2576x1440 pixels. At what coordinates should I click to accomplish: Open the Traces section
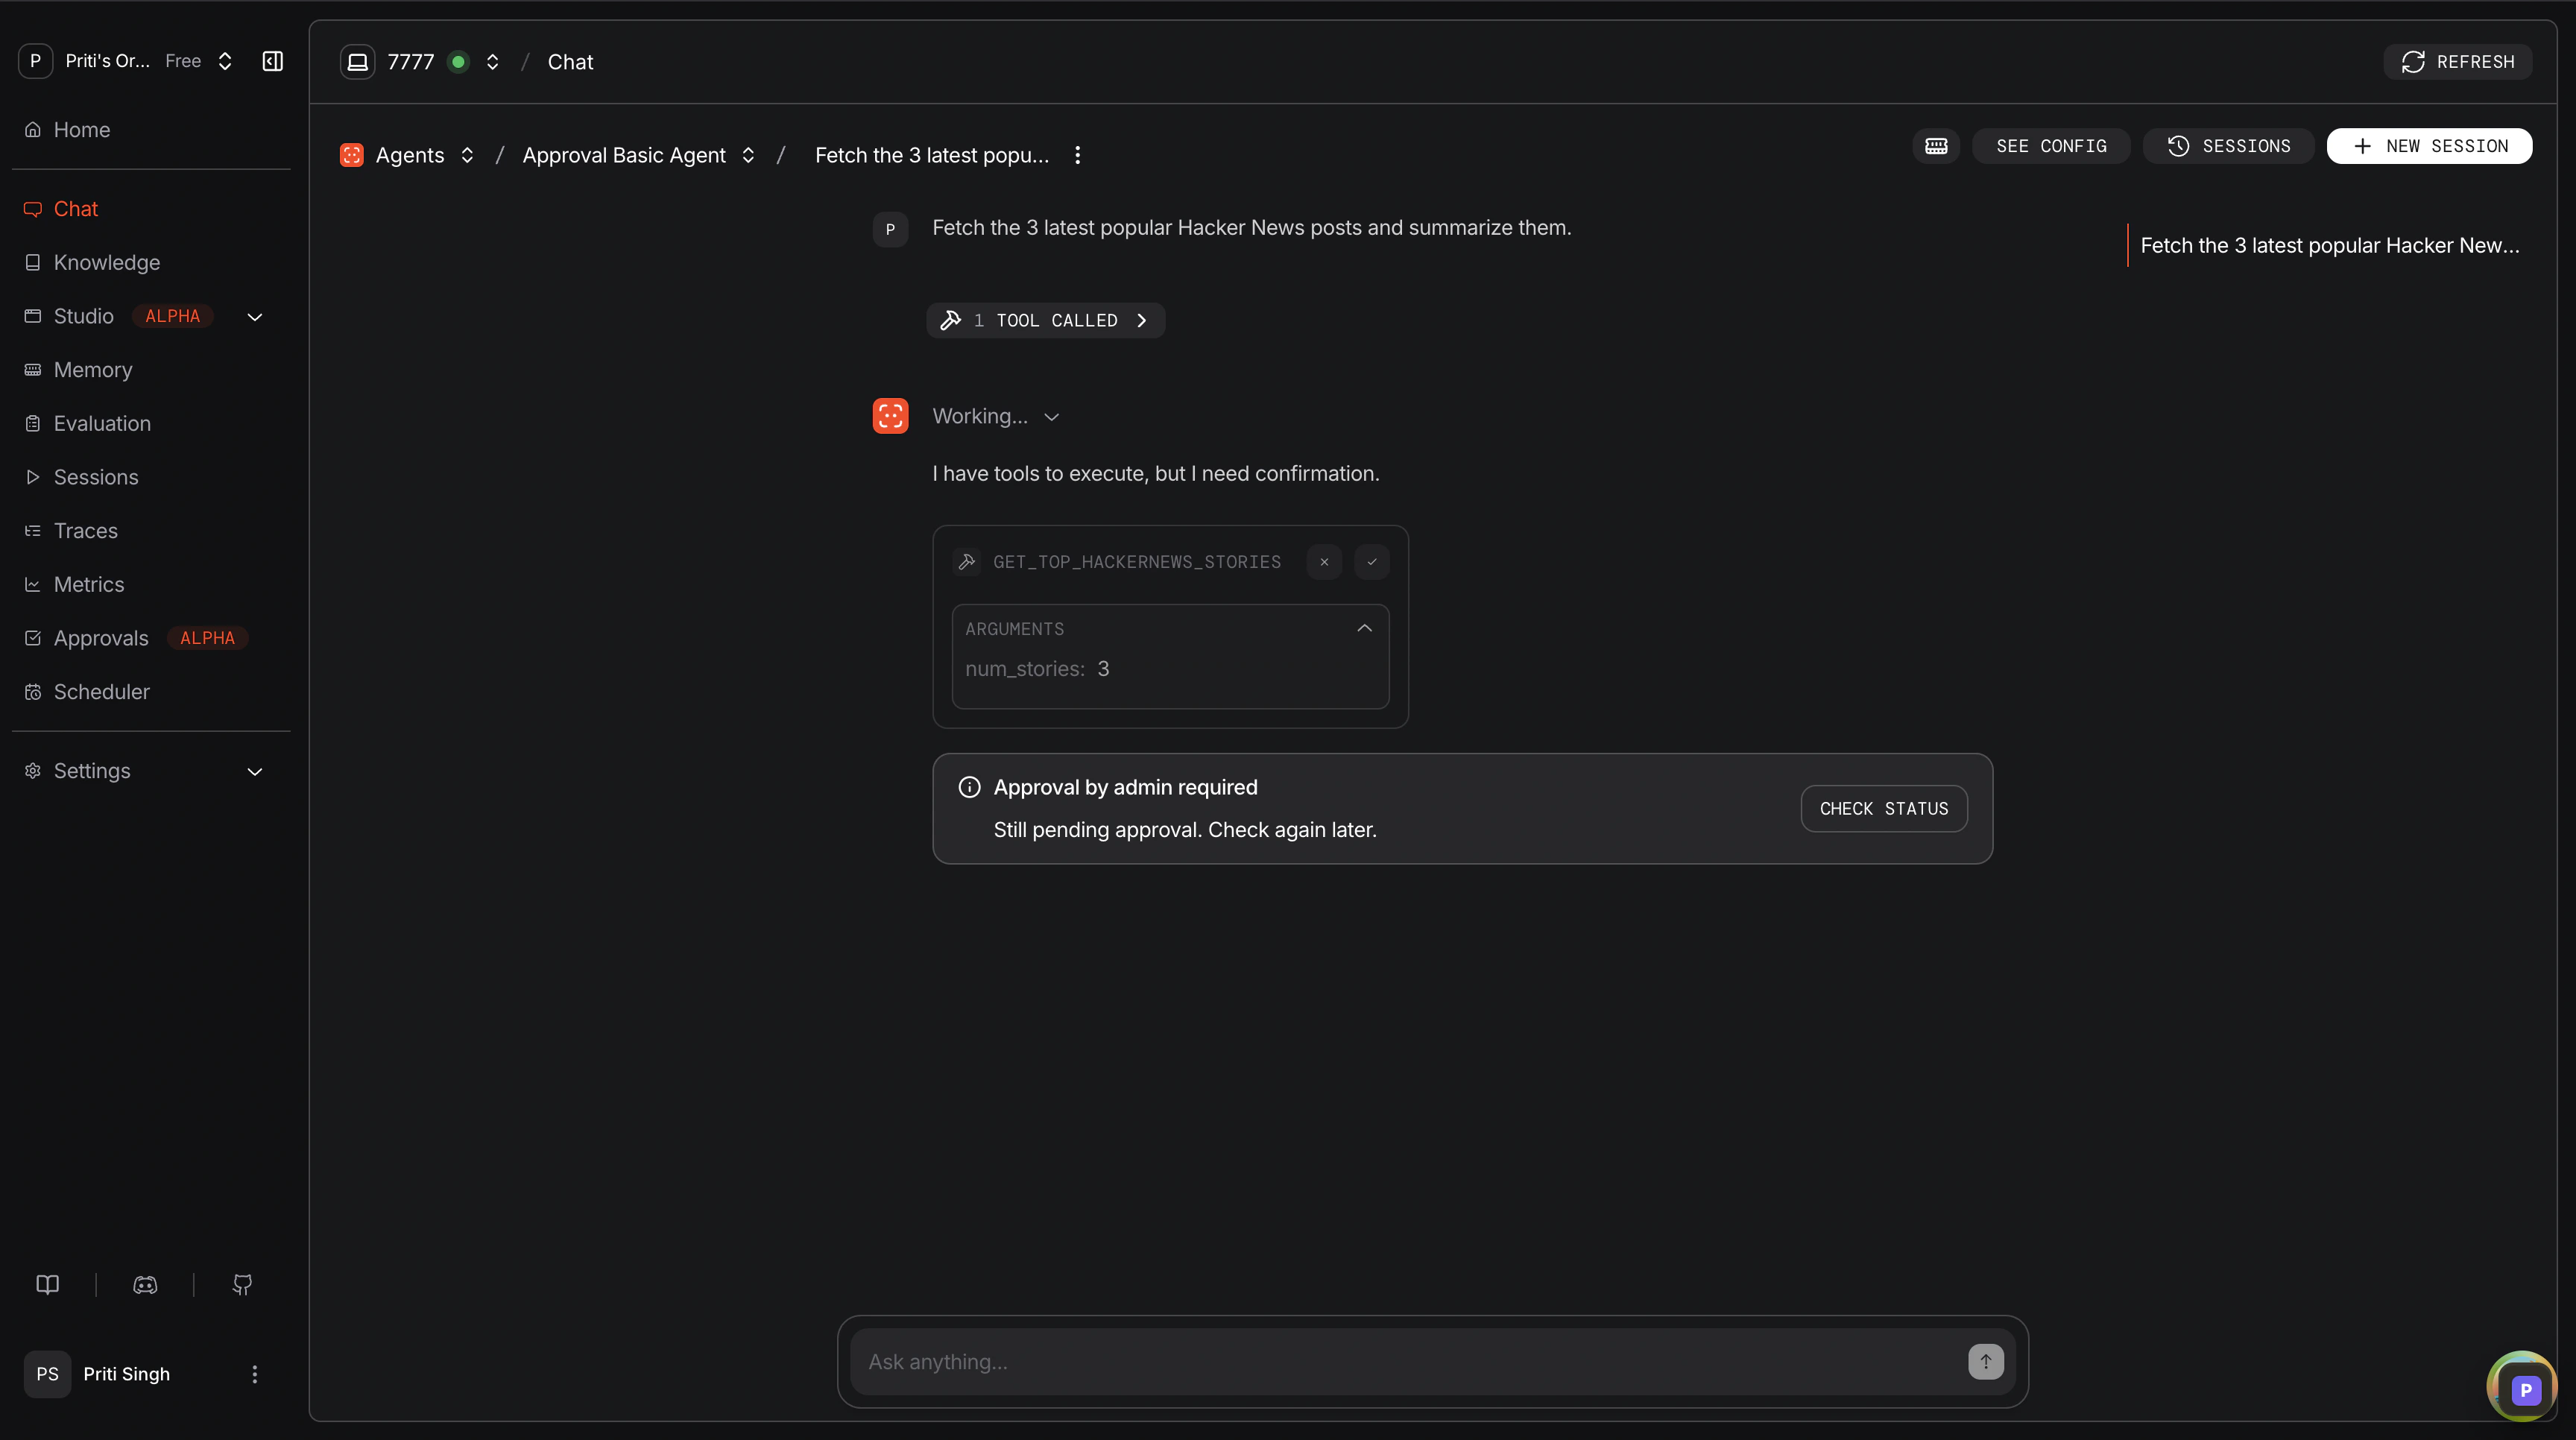pos(85,530)
